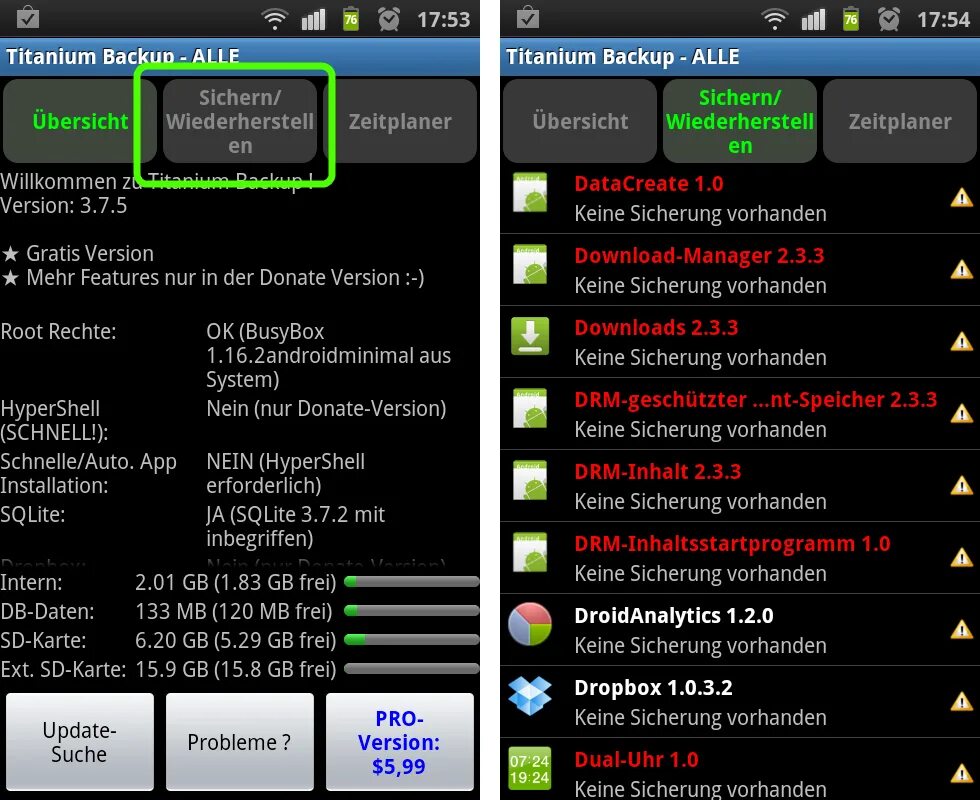Tap the Dual-Uhr clock icon
This screenshot has height=800, width=980.
point(530,768)
